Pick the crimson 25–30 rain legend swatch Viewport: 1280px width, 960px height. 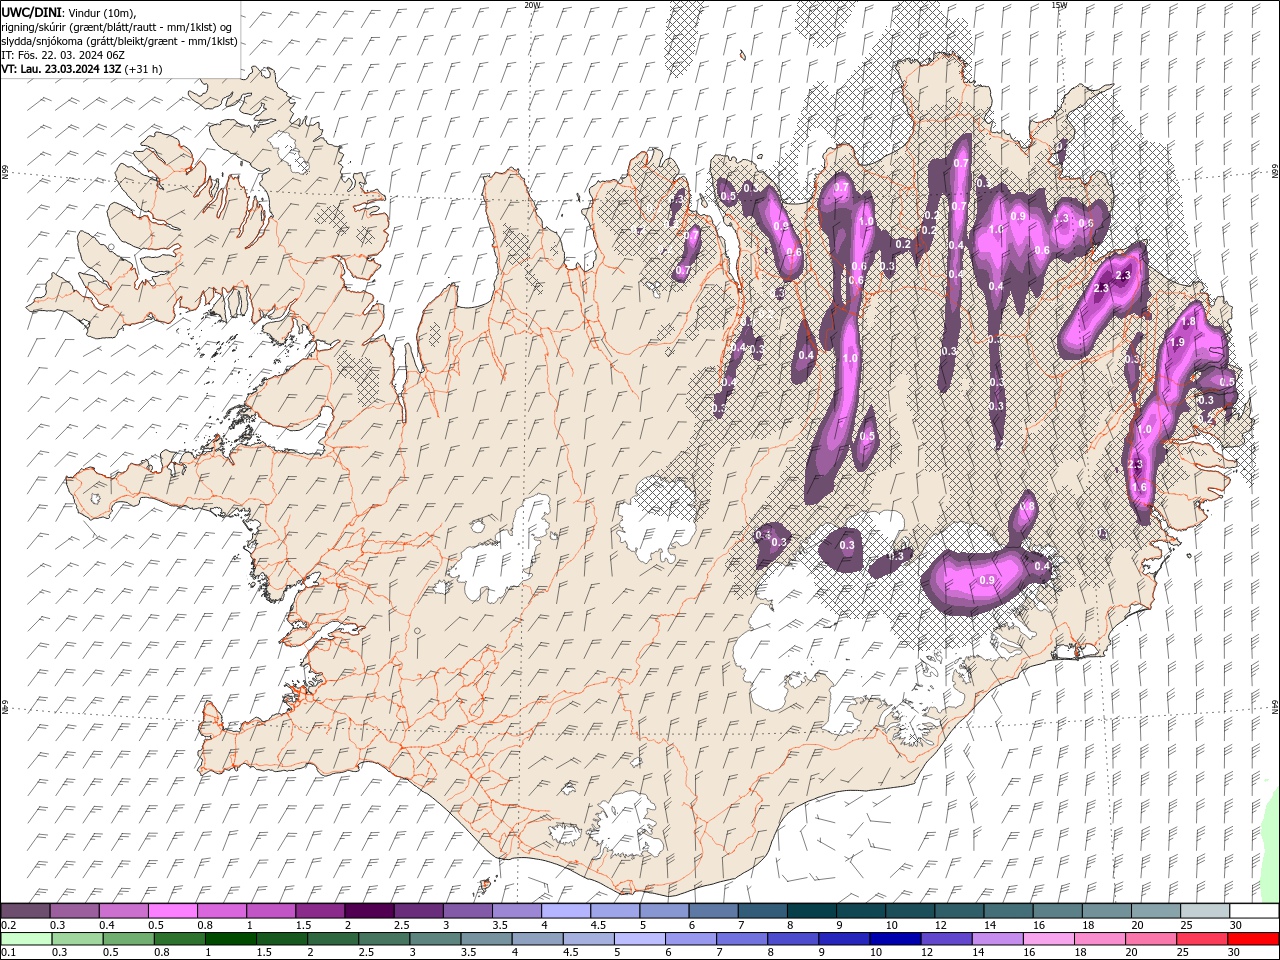(x=1202, y=939)
